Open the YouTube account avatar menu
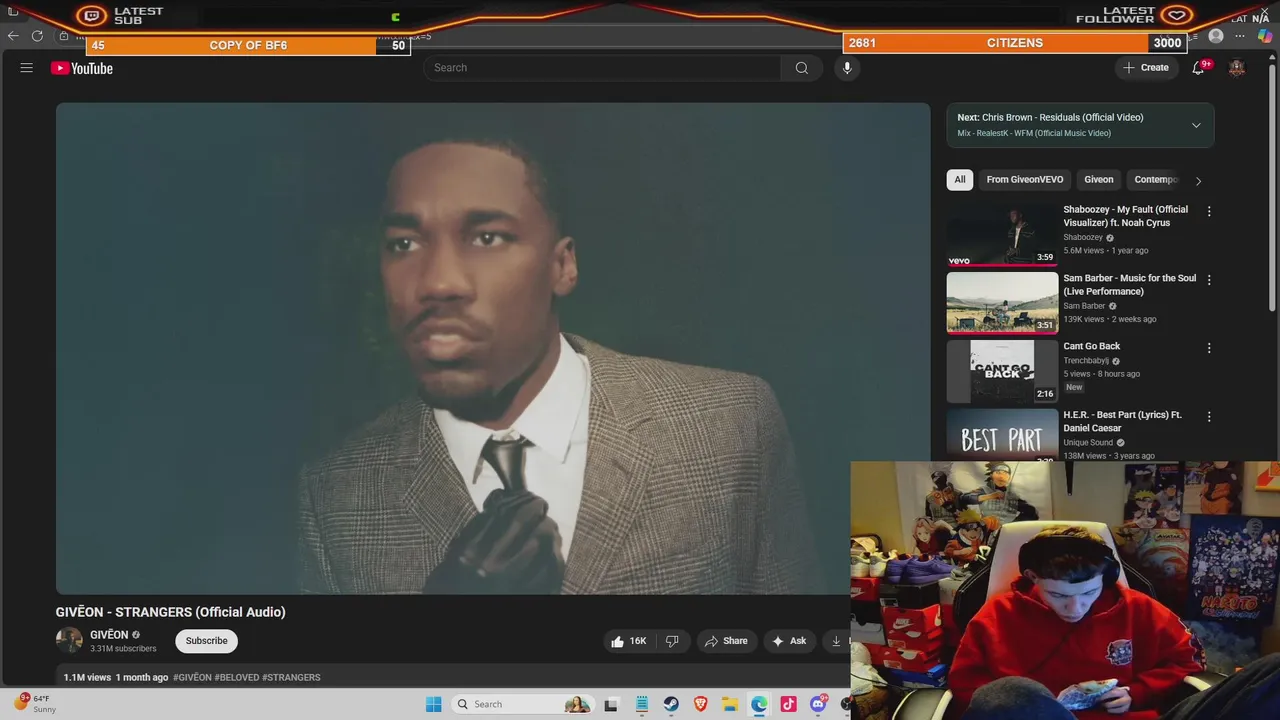The image size is (1280, 720). click(1237, 68)
